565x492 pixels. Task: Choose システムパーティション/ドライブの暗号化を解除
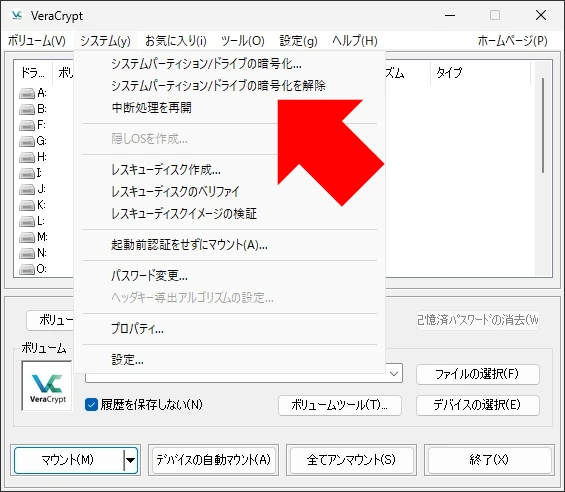coord(230,86)
